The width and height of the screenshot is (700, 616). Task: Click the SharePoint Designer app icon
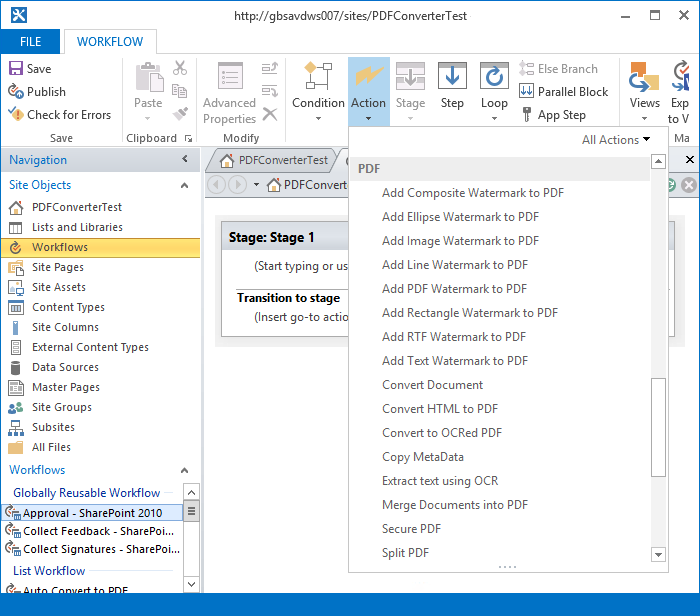19,15
